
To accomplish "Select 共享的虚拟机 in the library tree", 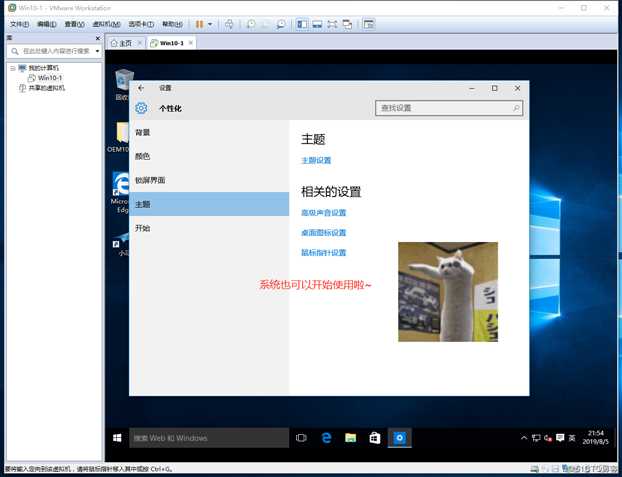I will click(x=46, y=88).
